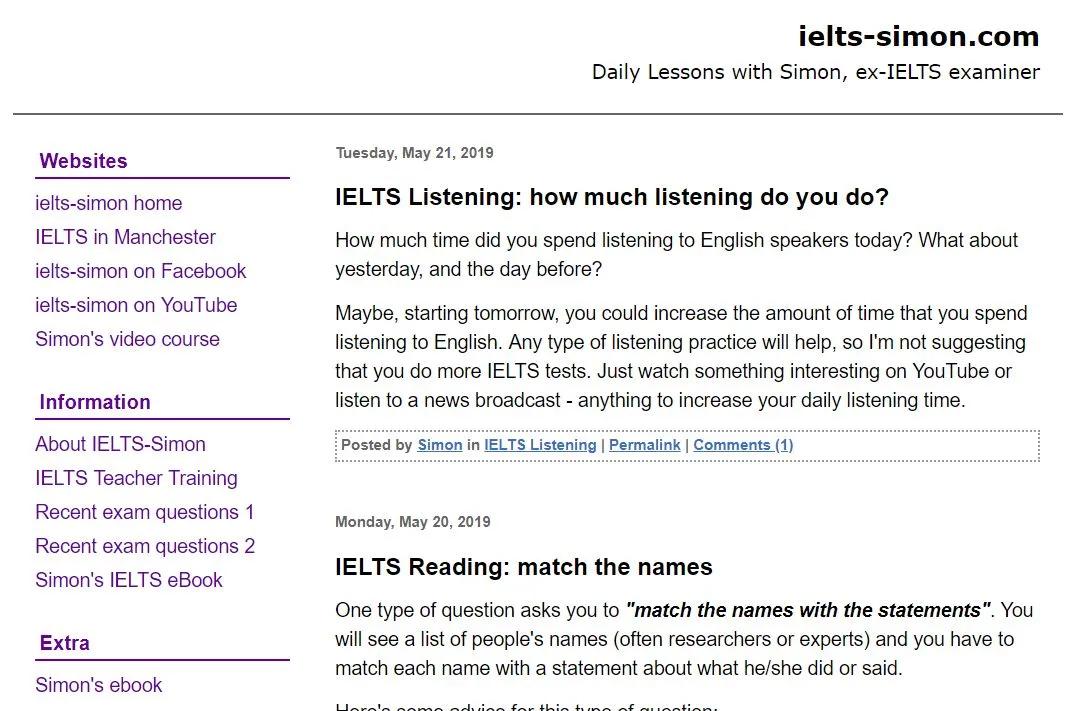Select IELTS Teacher Training link
This screenshot has height=711, width=1070.
tap(136, 478)
